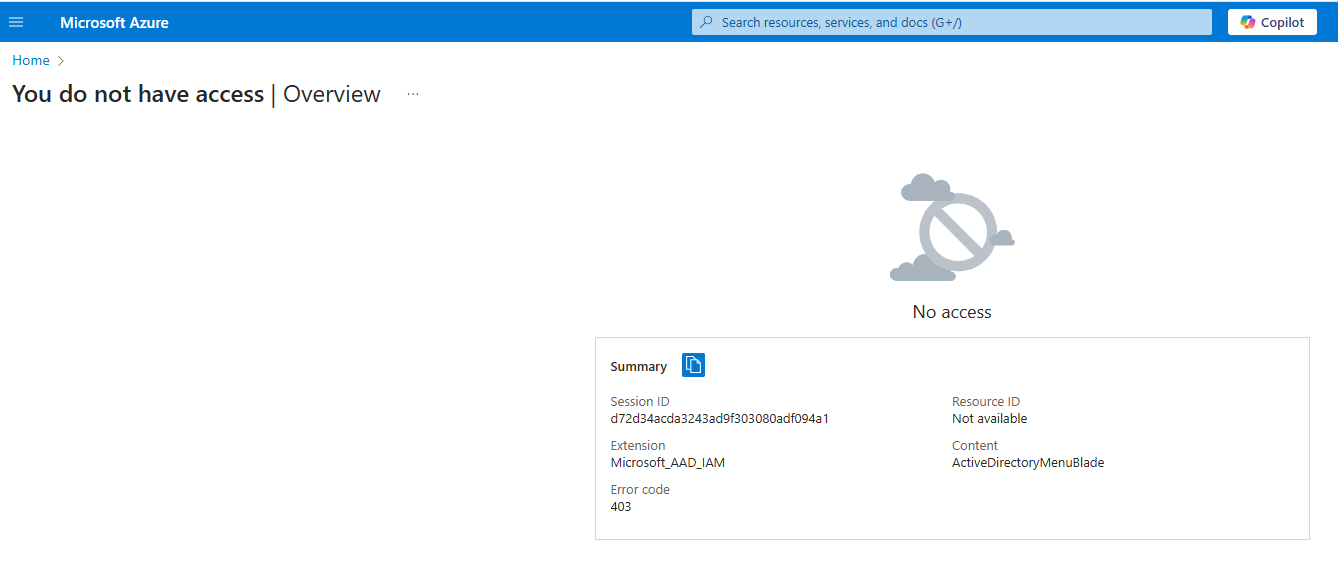1338x580 pixels.
Task: Click the Copilot button
Action: [1271, 21]
